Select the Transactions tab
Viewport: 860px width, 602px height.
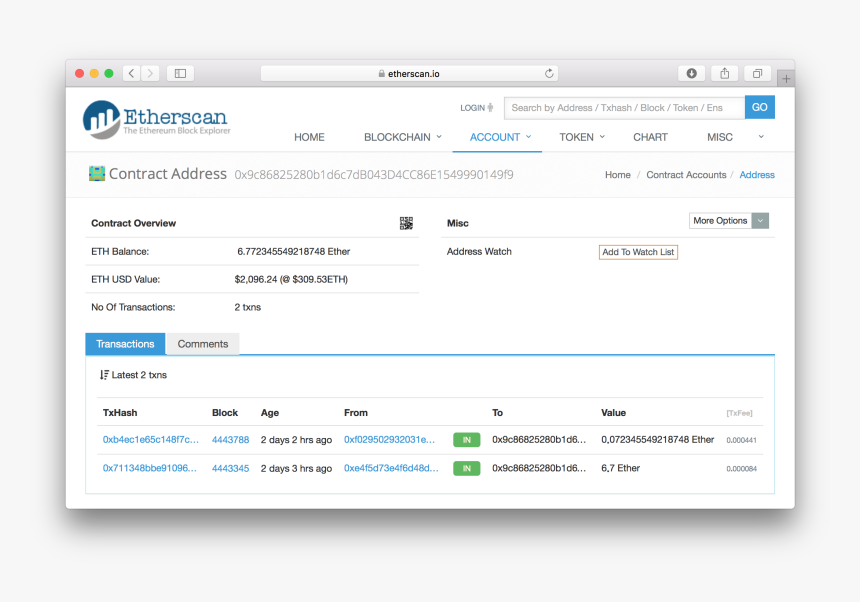coord(125,344)
